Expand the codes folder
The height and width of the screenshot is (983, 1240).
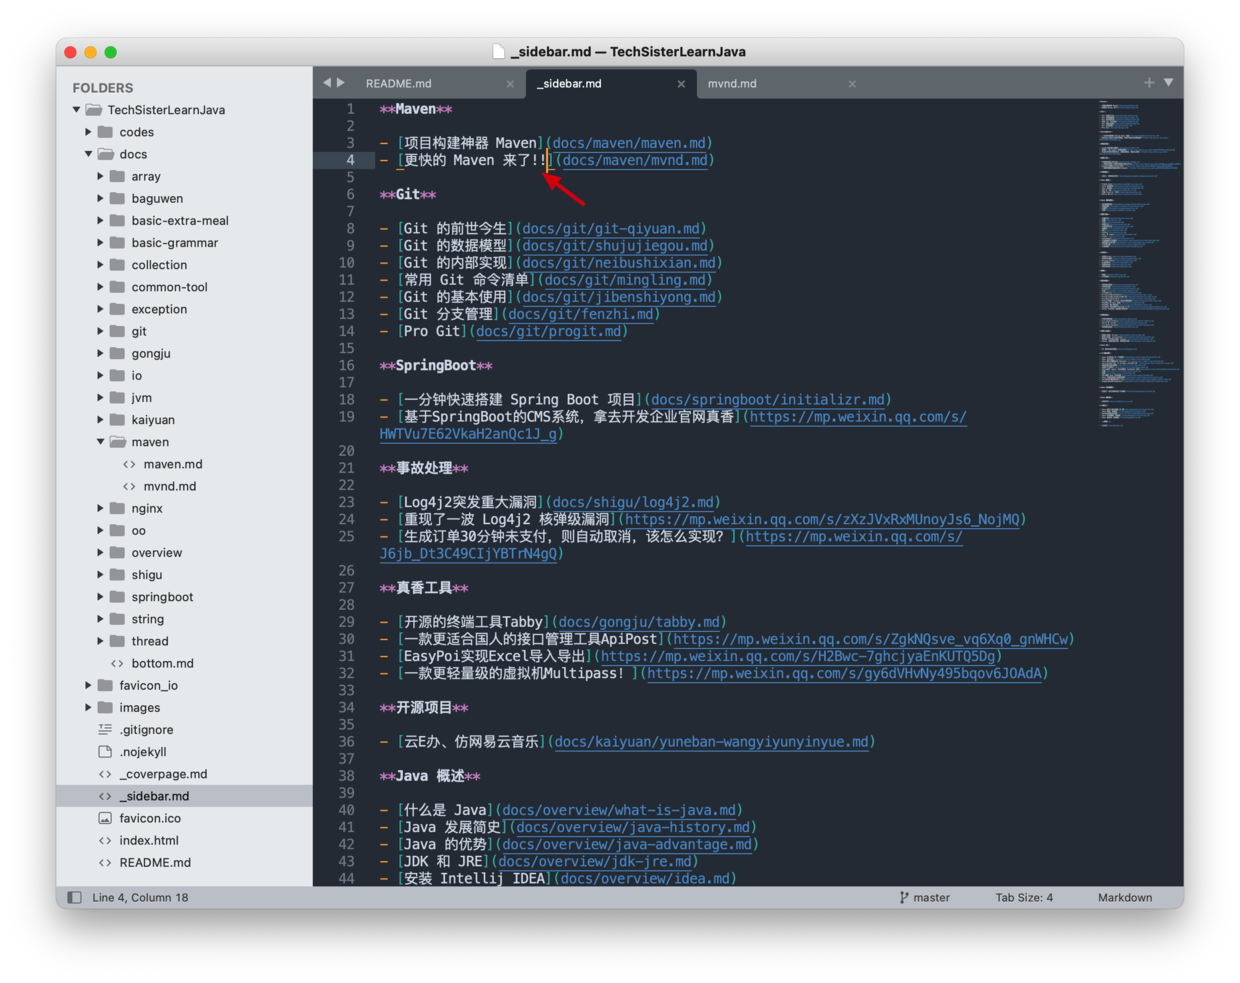89,132
